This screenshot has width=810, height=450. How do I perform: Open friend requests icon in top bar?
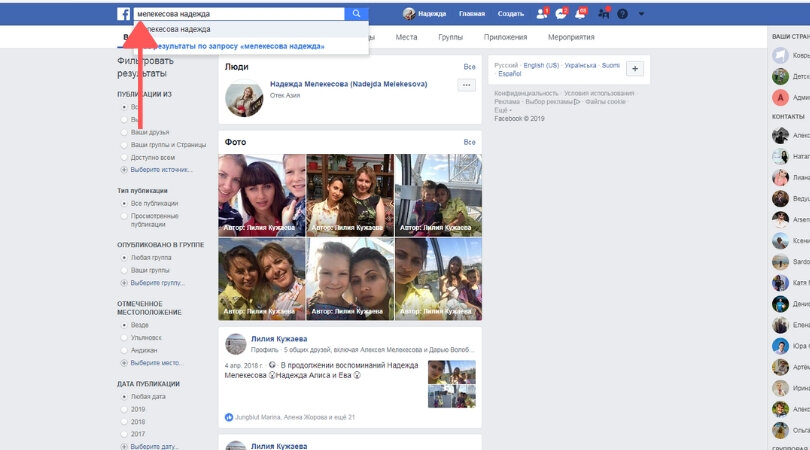[x=541, y=14]
